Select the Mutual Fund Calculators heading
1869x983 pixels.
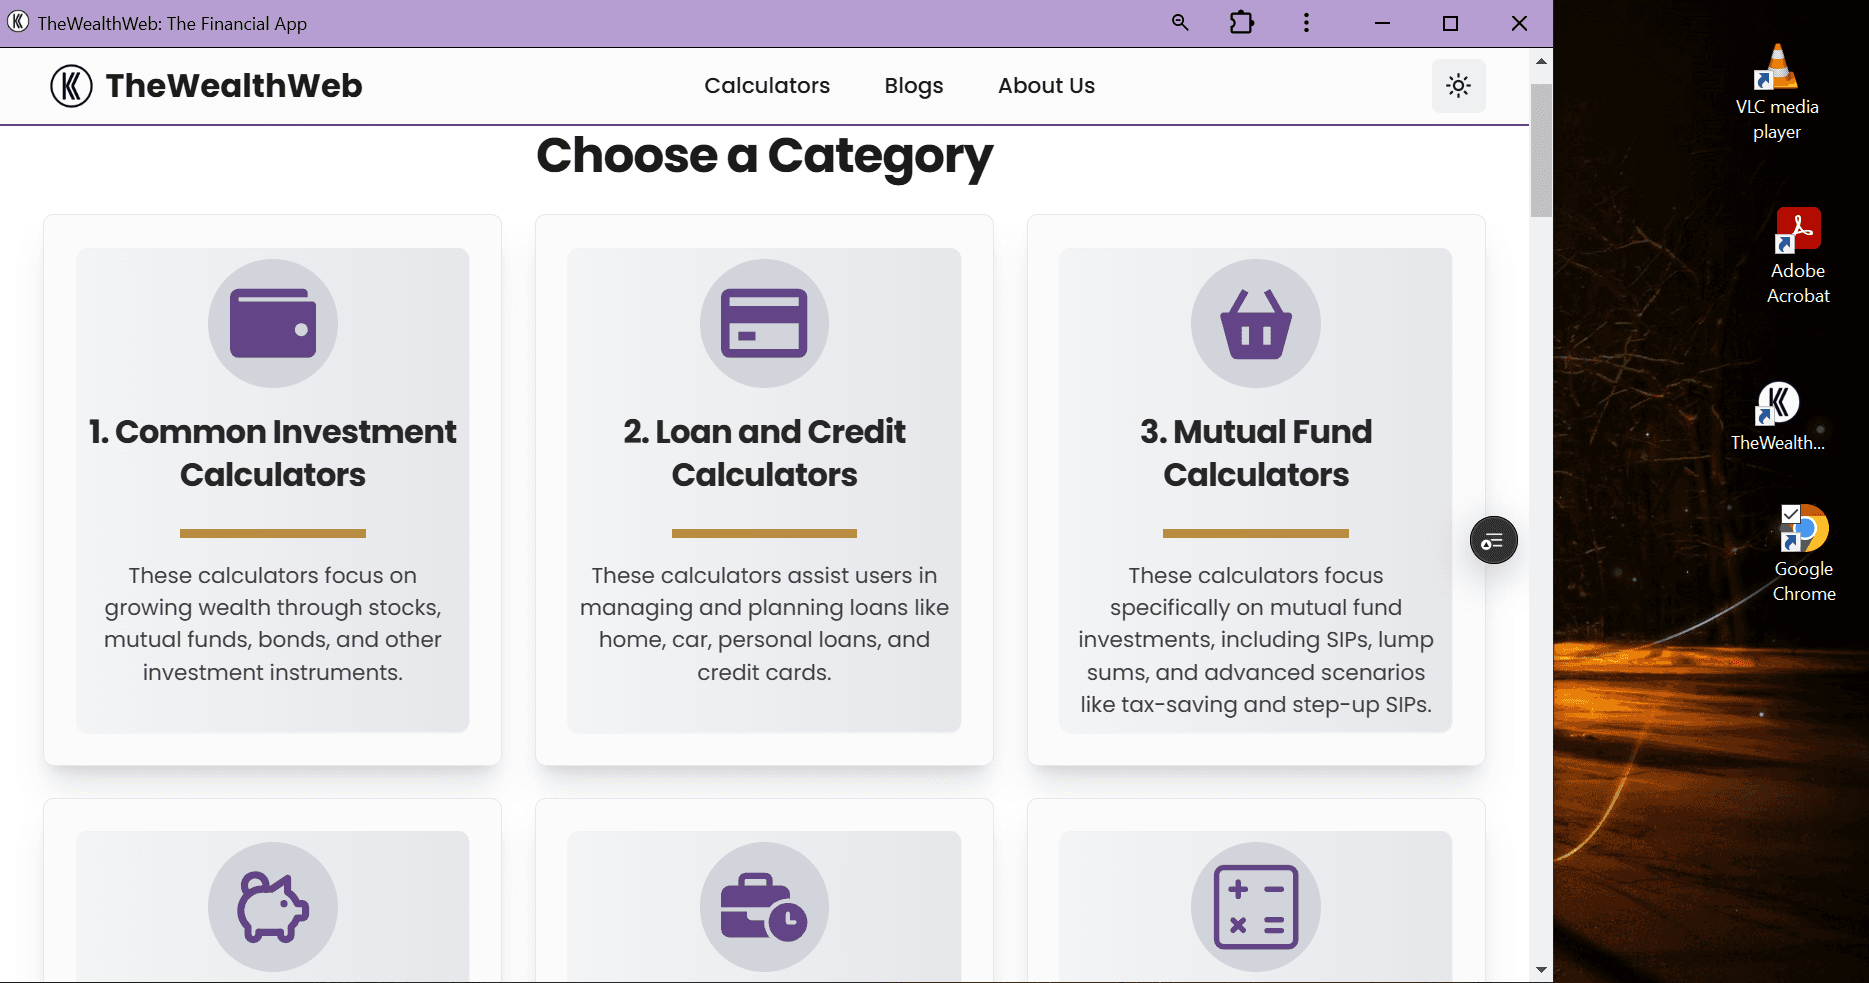[1256, 453]
